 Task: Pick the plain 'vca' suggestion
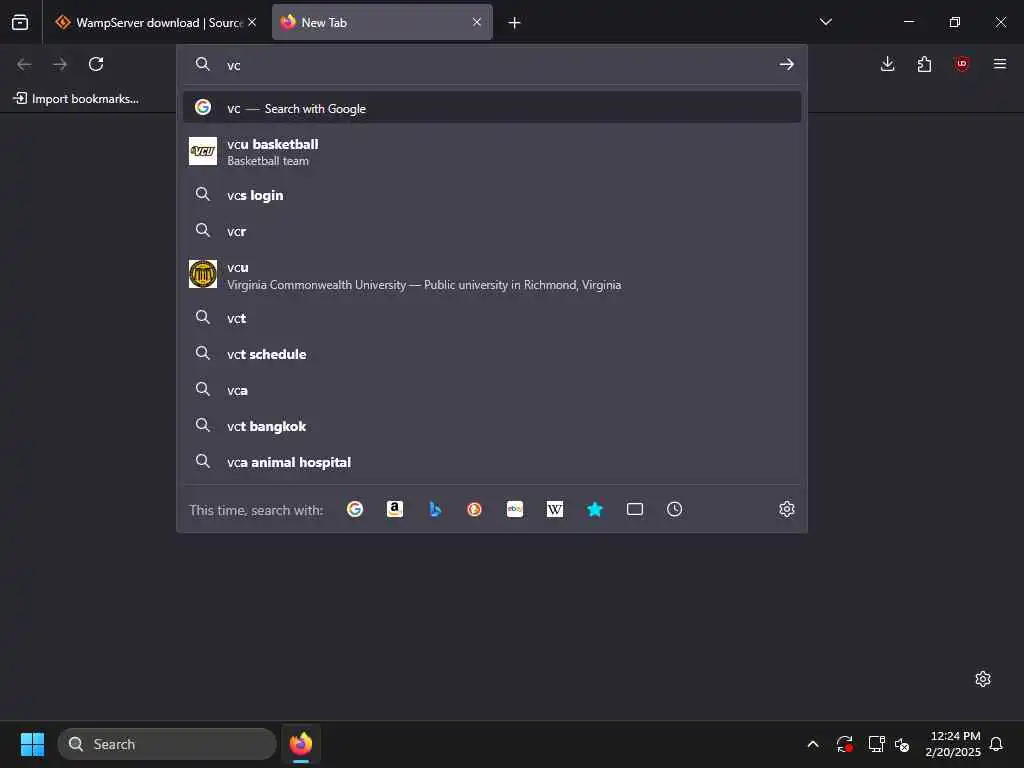[x=492, y=389]
